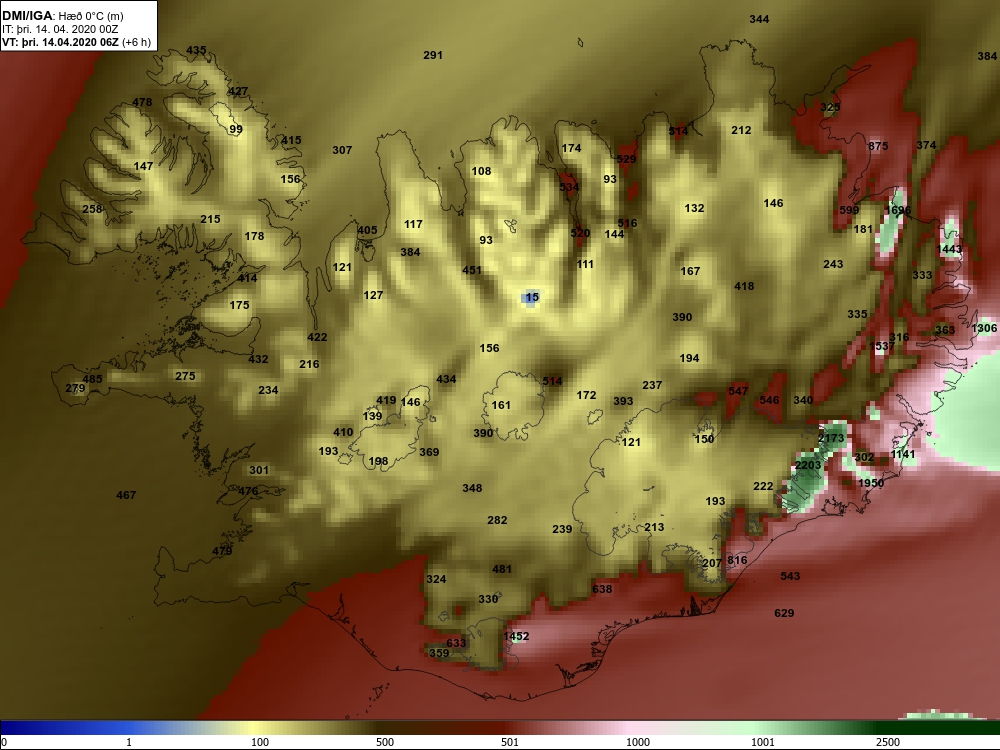Click the offshore value 543
The width and height of the screenshot is (1000, 750).
click(790, 576)
